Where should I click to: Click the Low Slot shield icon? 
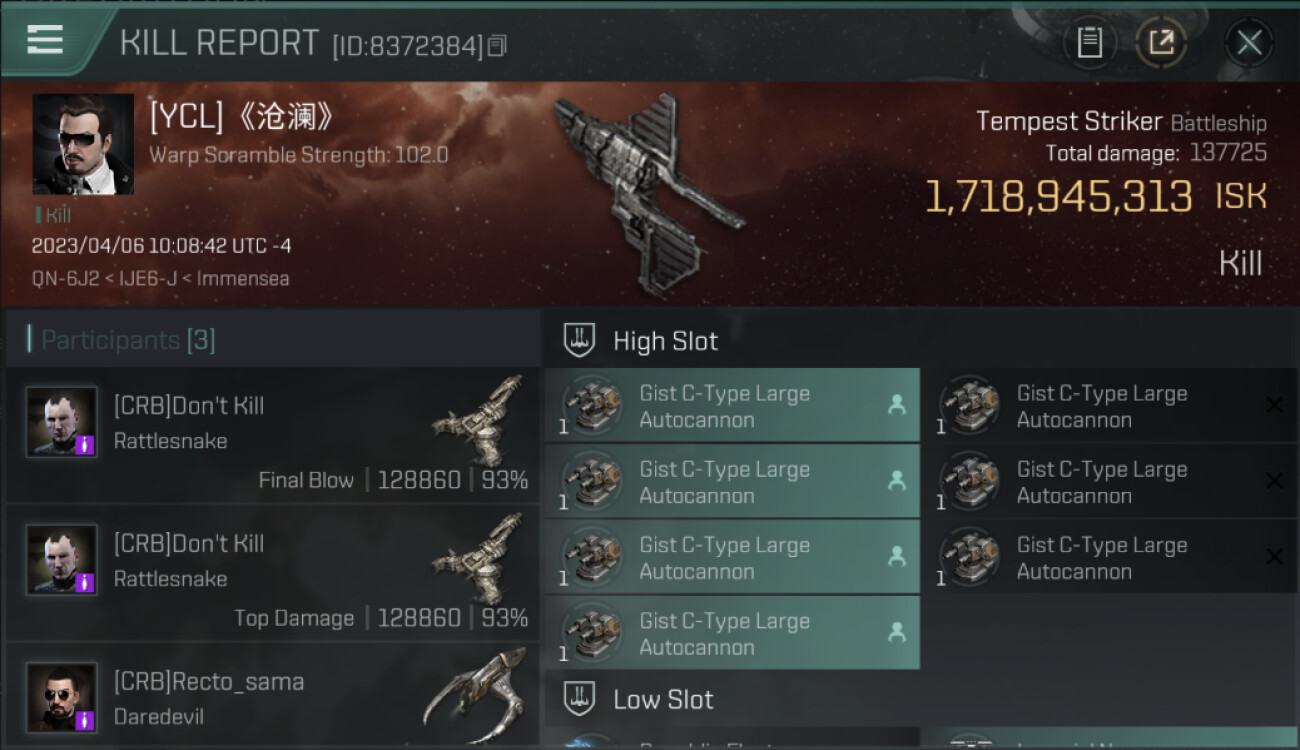[579, 699]
